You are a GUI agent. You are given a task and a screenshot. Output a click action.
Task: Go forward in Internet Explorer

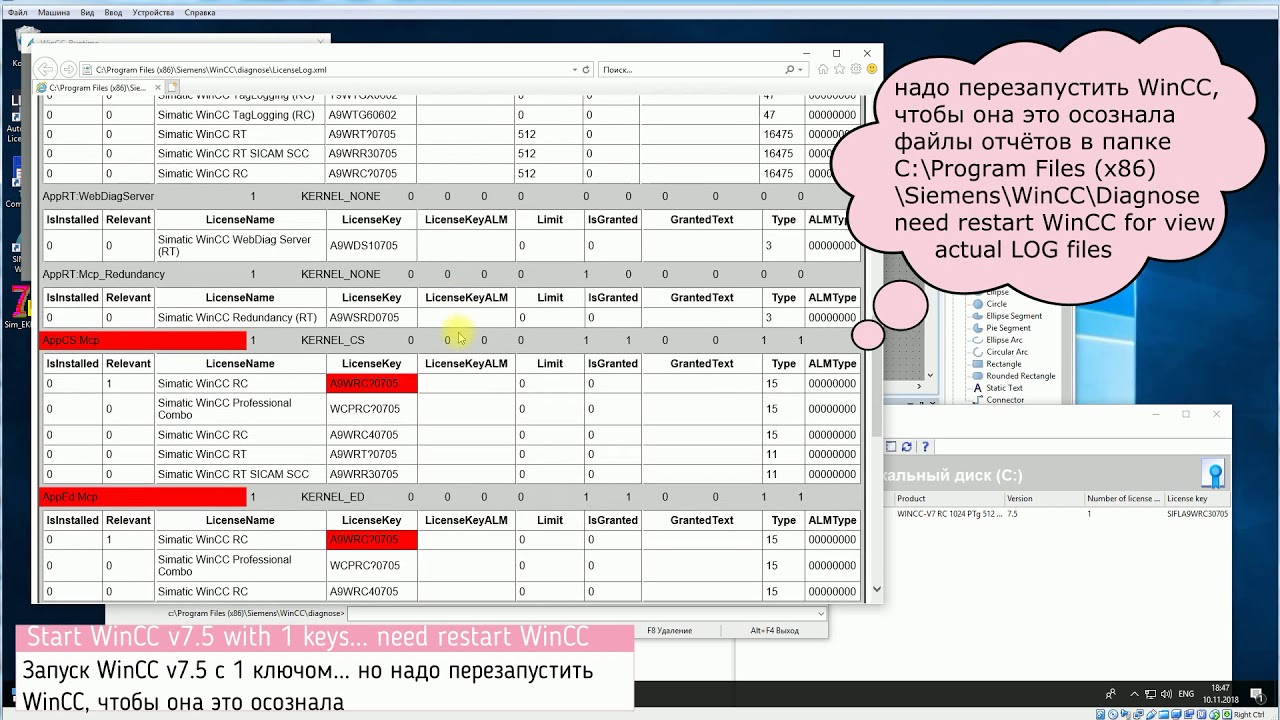click(x=68, y=69)
